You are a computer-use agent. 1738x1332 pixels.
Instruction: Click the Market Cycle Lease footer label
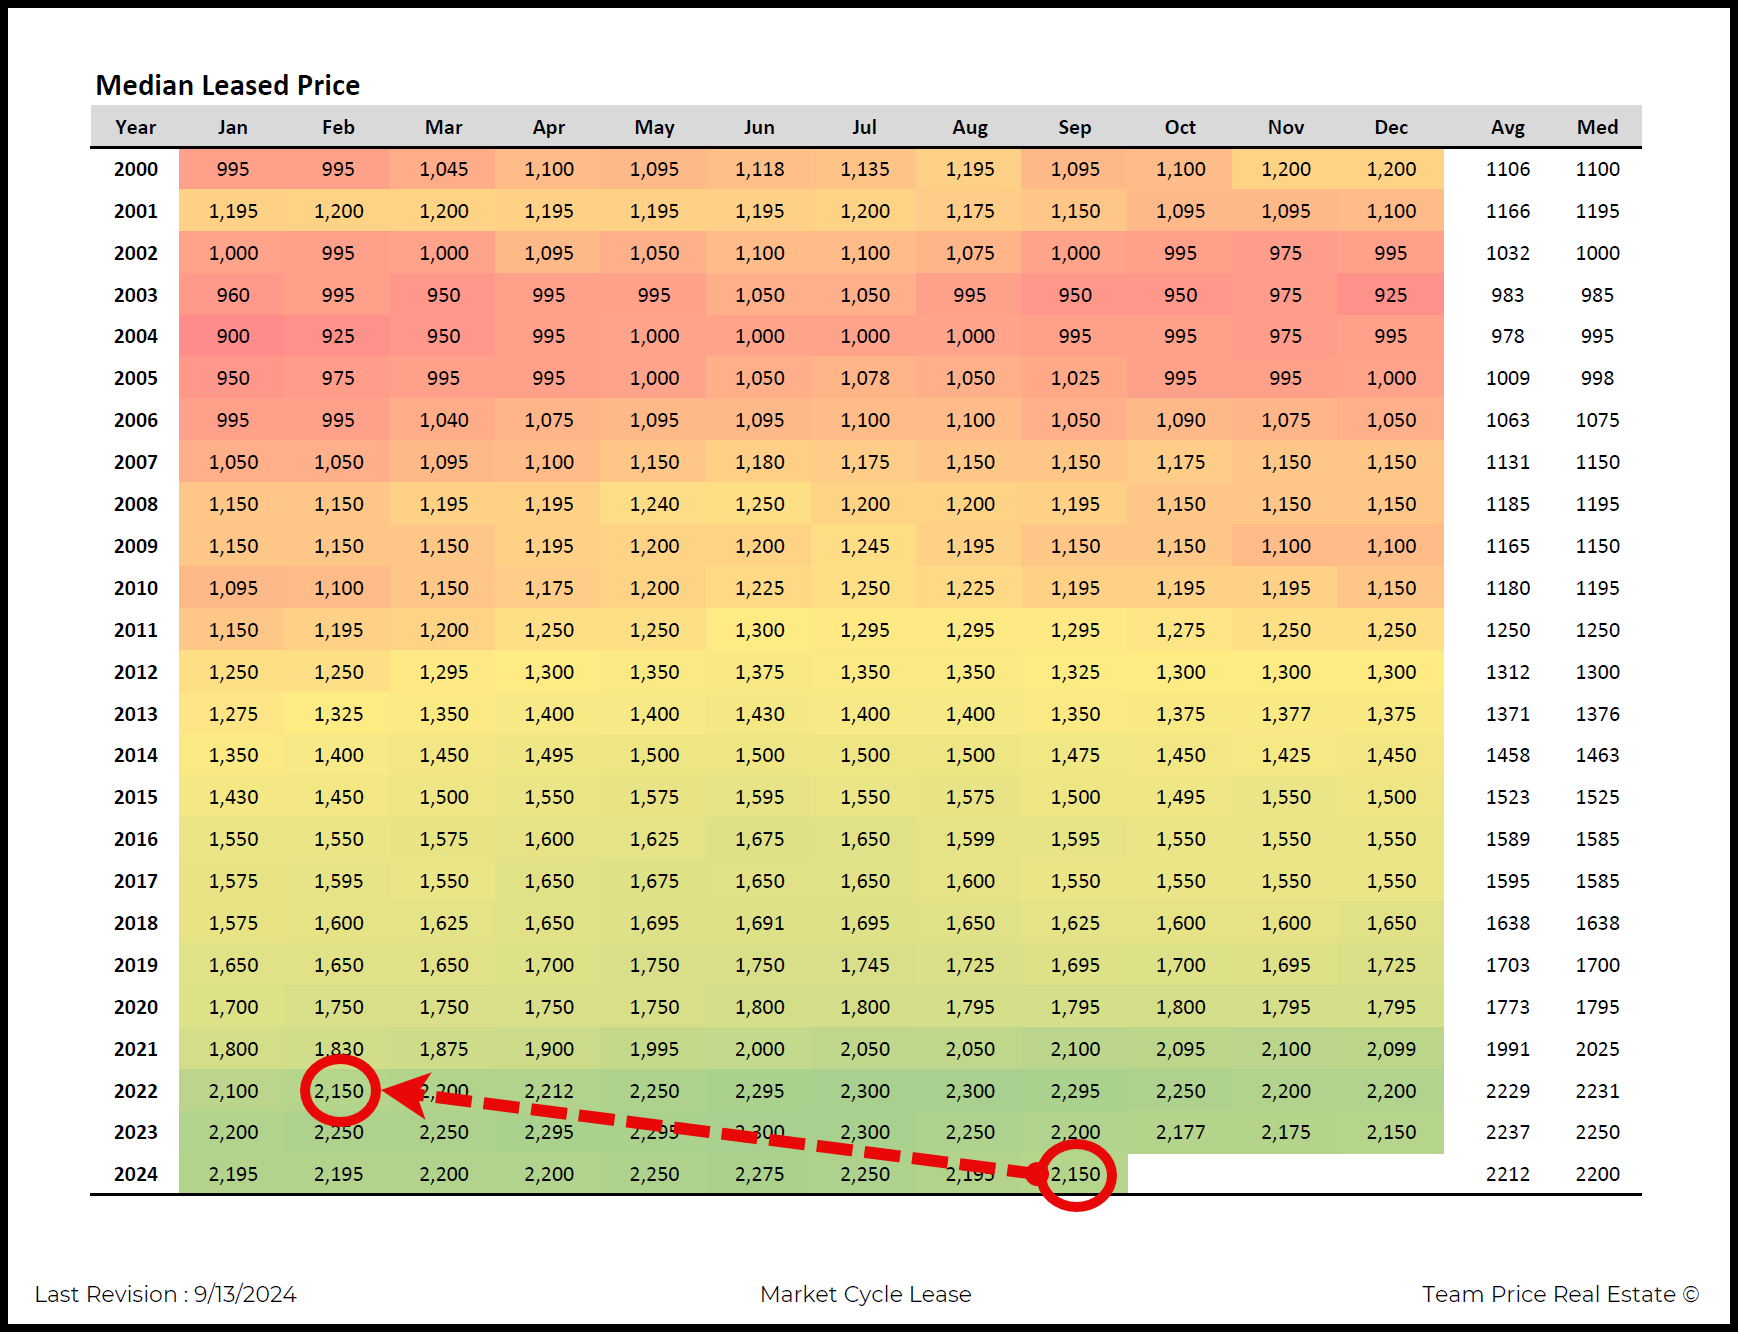pos(865,1294)
